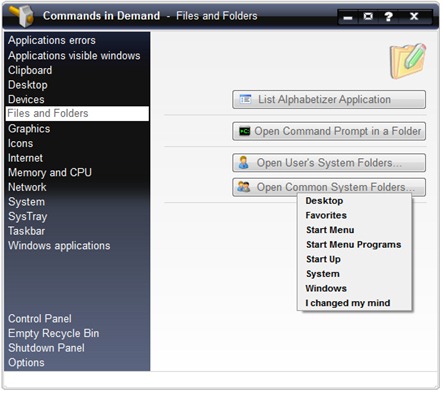Click Open Command Prompt in a Folder

(x=329, y=131)
